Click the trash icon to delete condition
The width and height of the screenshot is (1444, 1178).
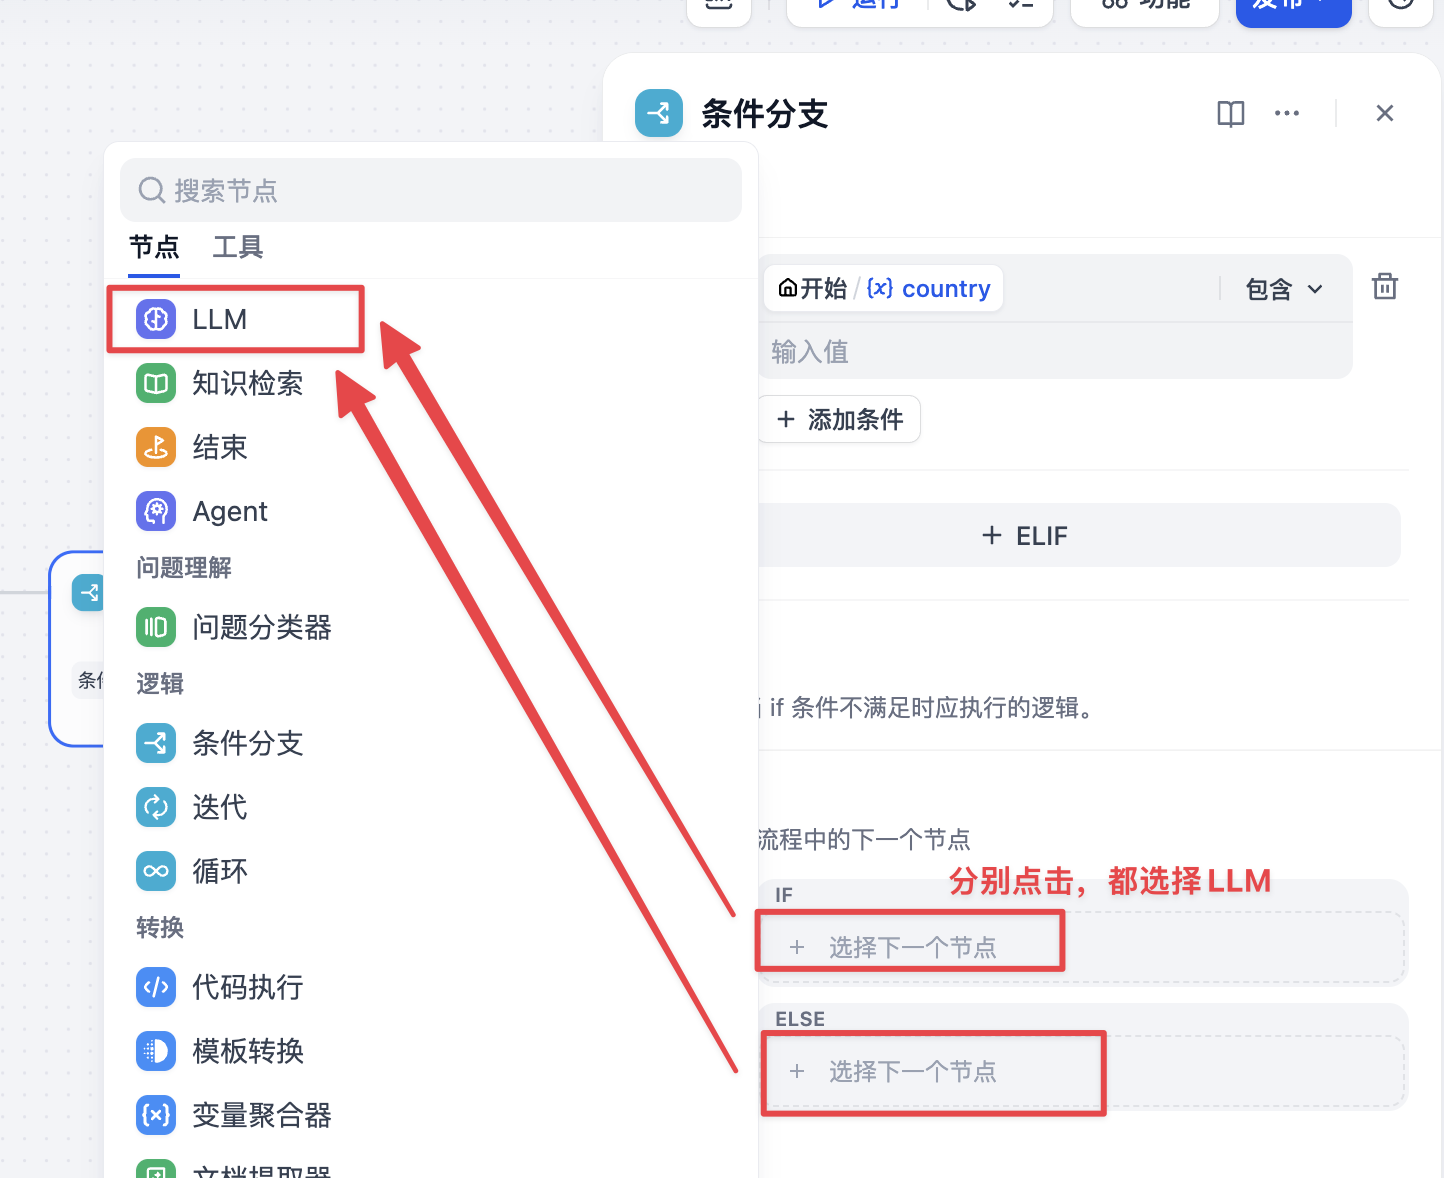[1385, 287]
